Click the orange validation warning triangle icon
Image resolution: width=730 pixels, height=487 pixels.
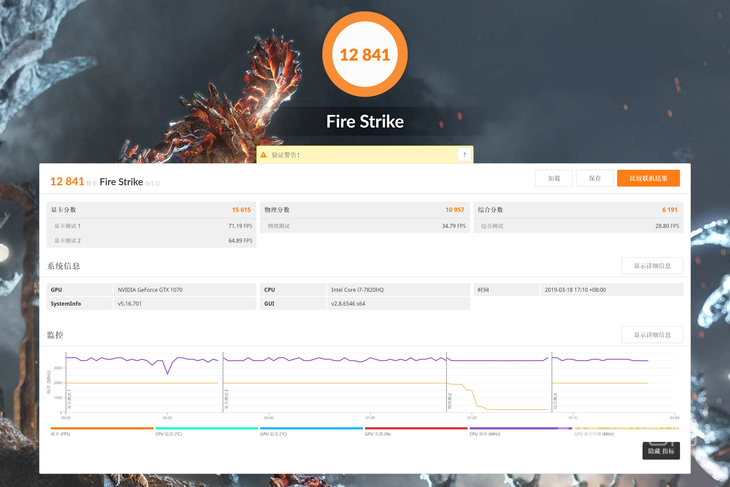pos(264,155)
